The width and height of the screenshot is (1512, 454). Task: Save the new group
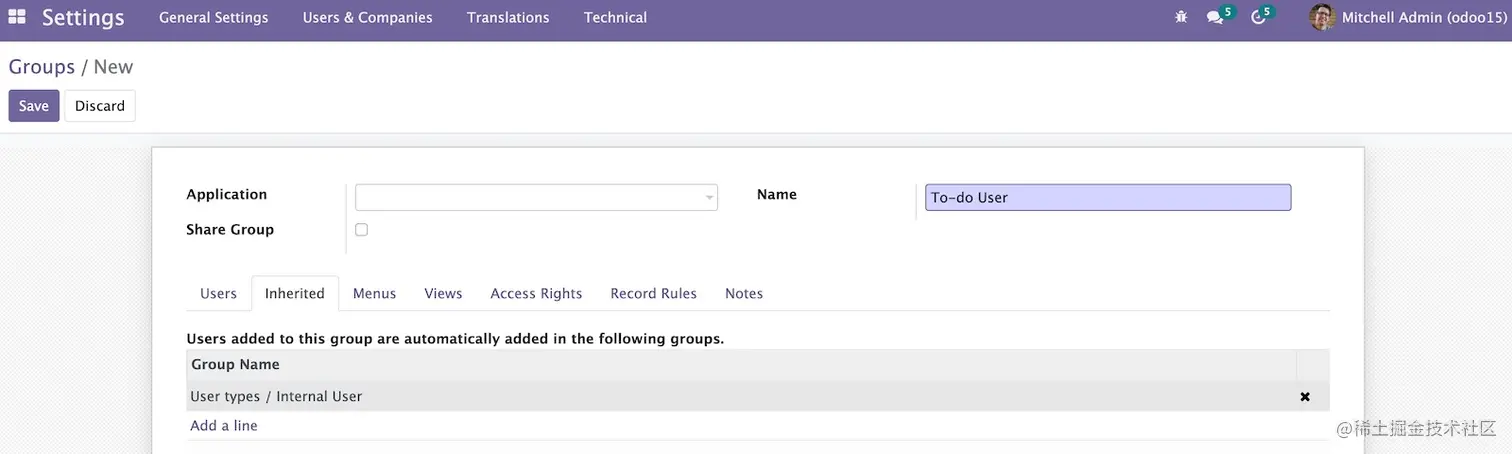point(34,106)
